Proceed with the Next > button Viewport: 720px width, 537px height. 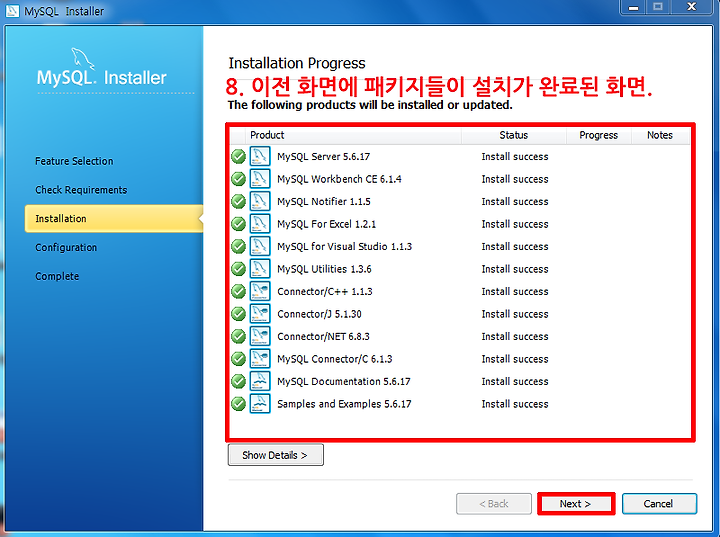tap(576, 504)
